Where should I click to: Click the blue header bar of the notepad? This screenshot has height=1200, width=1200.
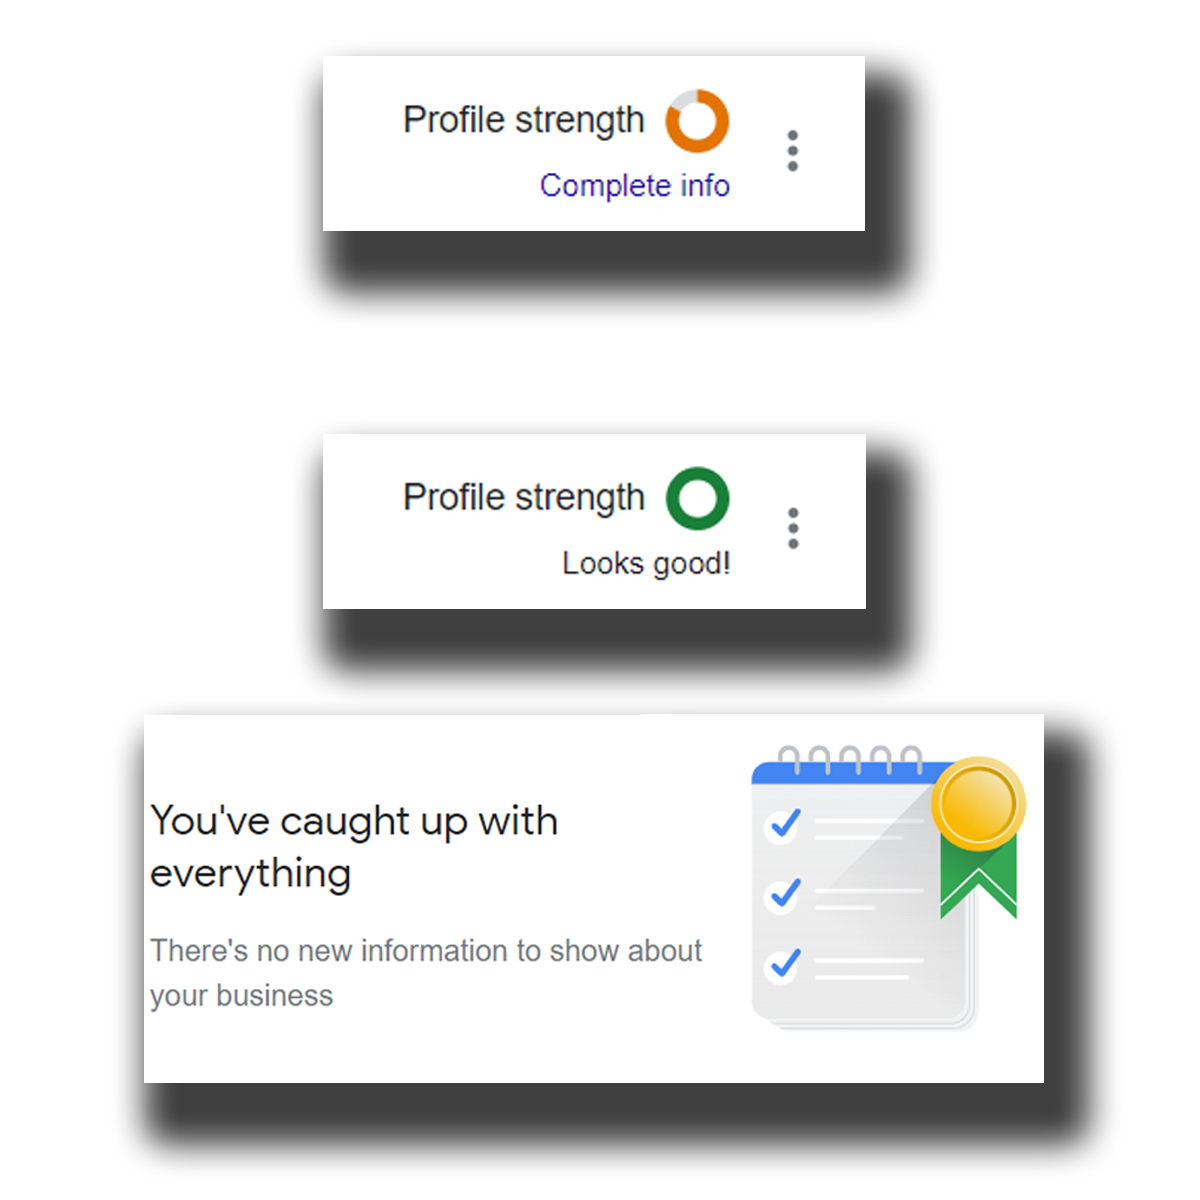coord(840,774)
